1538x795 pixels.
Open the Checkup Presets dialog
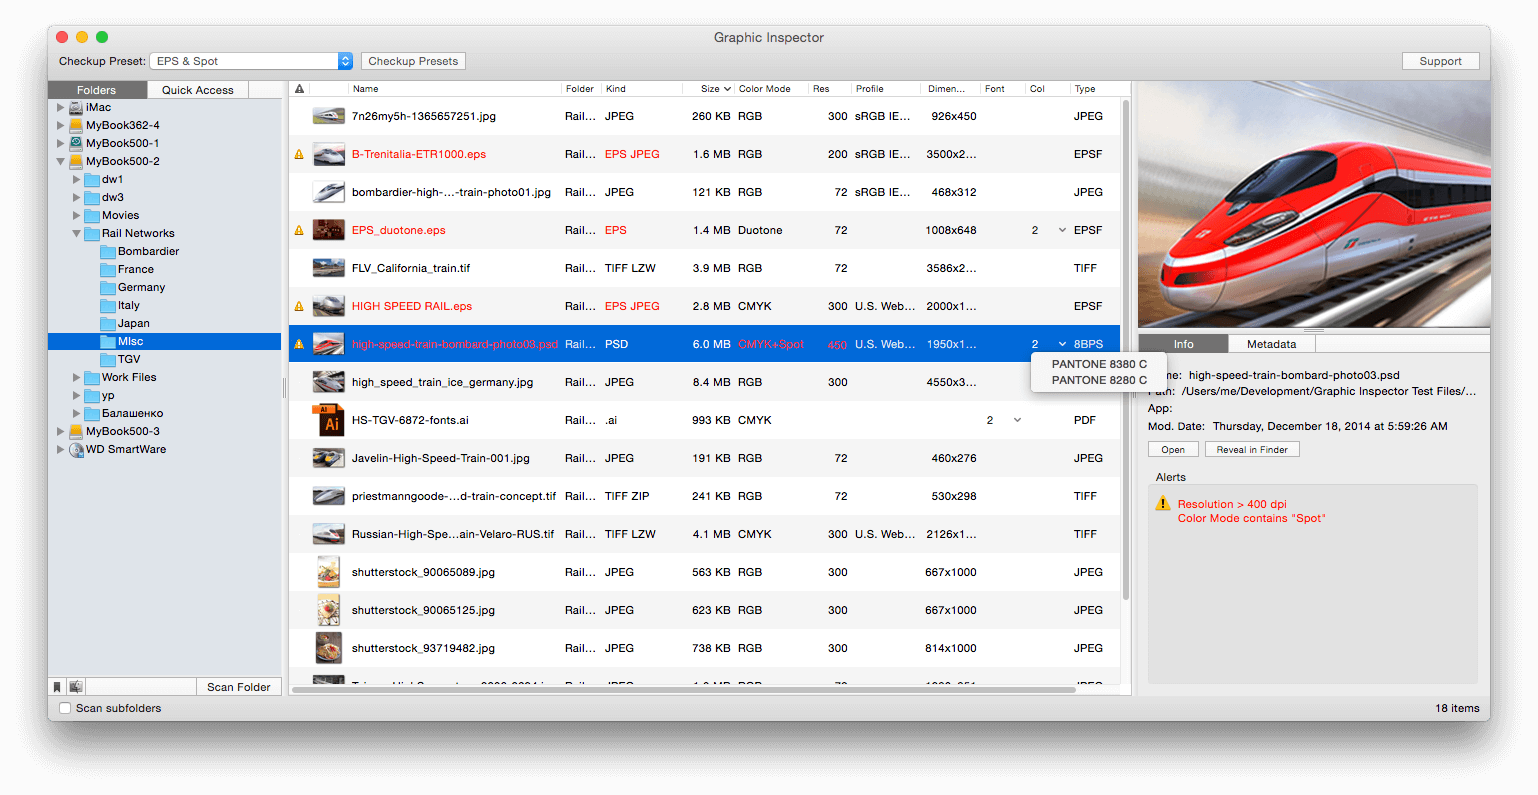click(413, 60)
